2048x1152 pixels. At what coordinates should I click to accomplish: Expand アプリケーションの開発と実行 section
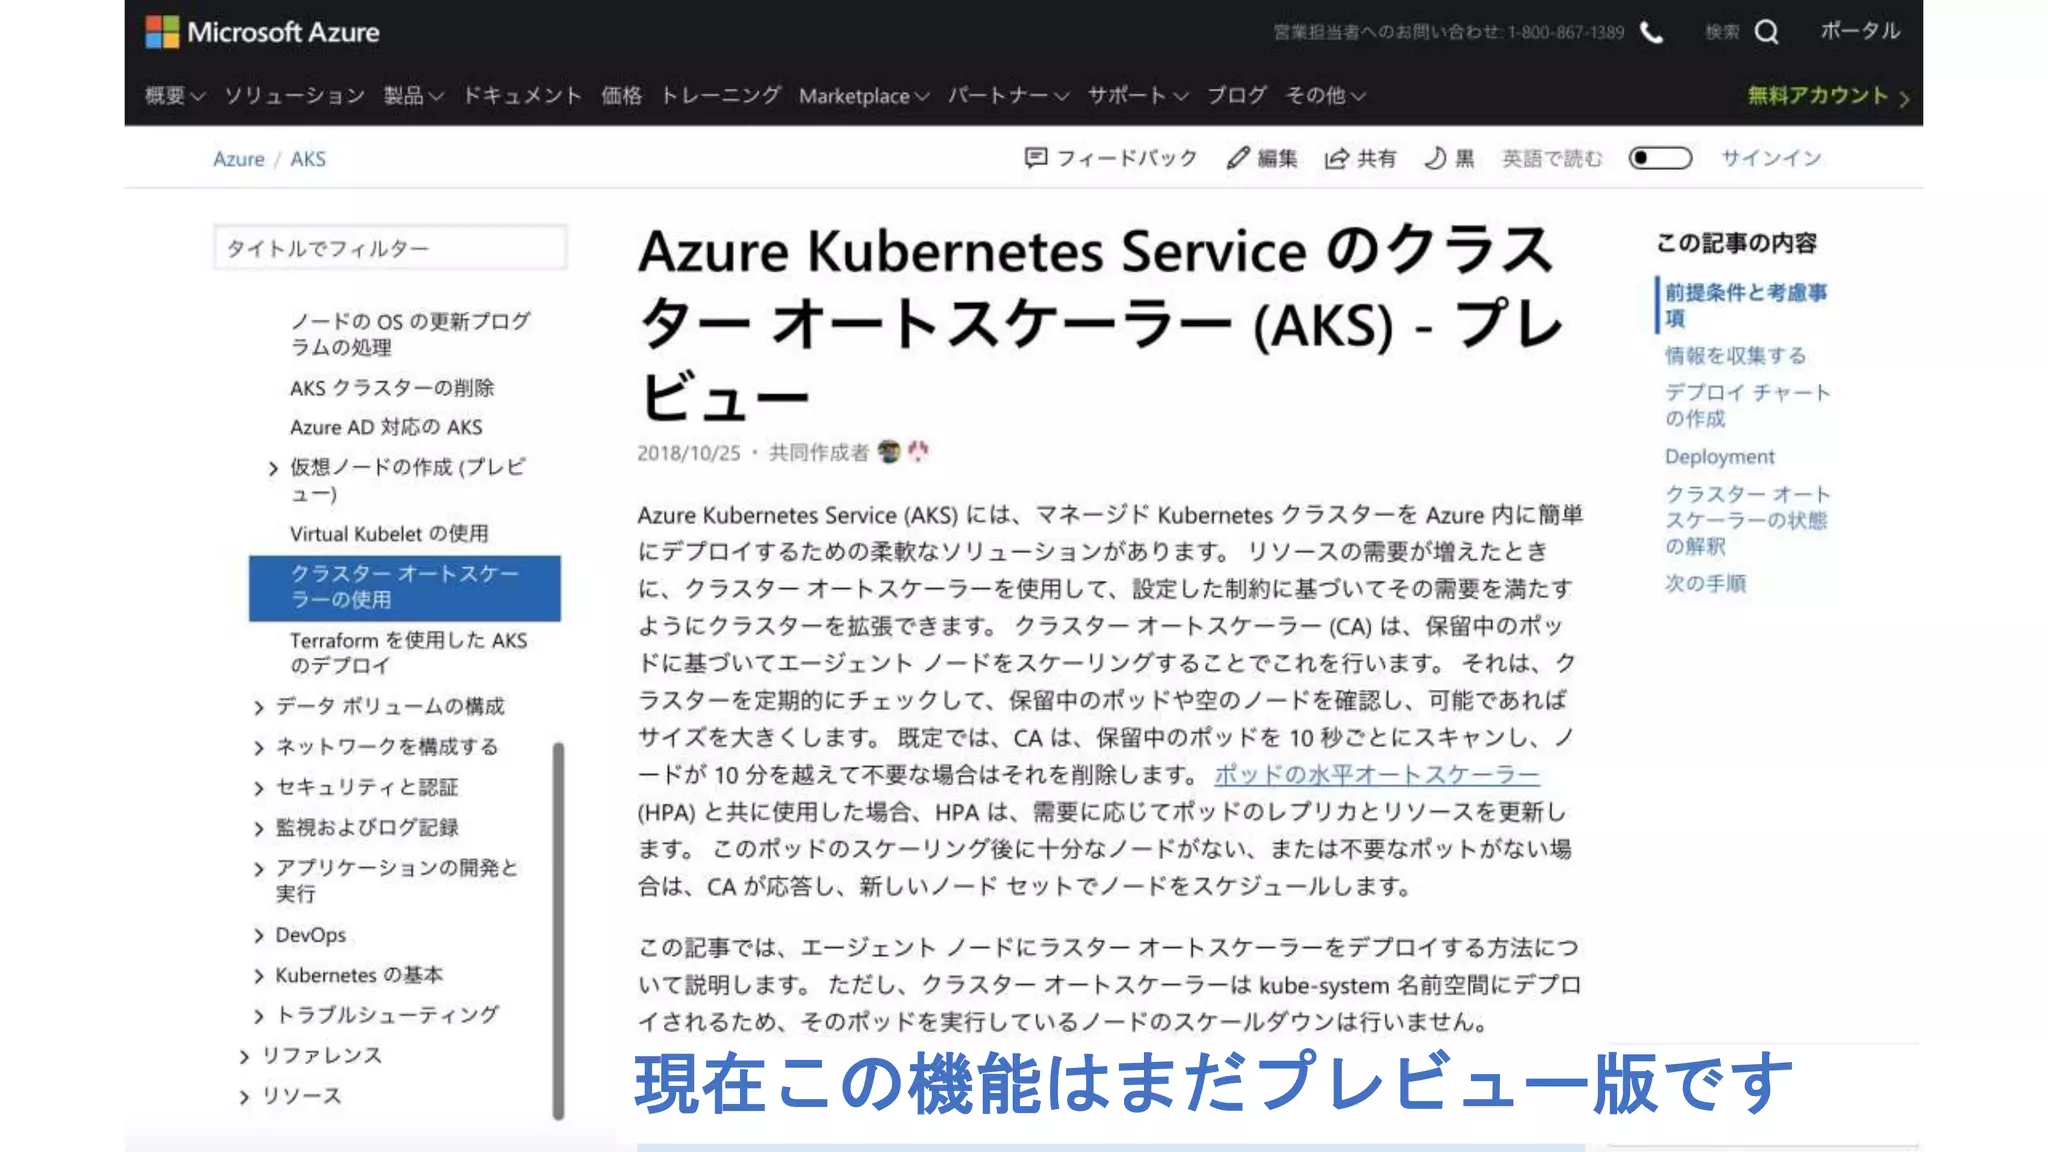click(259, 869)
